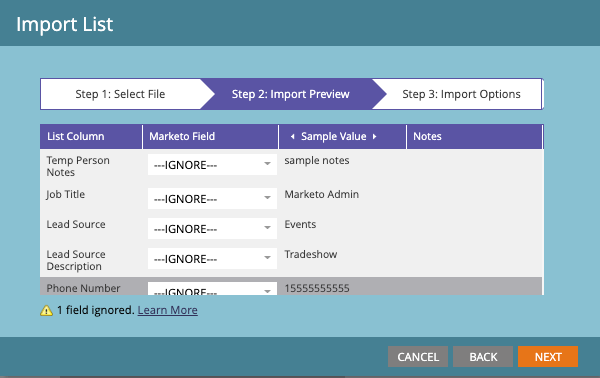Image resolution: width=600 pixels, height=378 pixels.
Task: Jump to Step 3: Import Options
Action: (x=461, y=94)
